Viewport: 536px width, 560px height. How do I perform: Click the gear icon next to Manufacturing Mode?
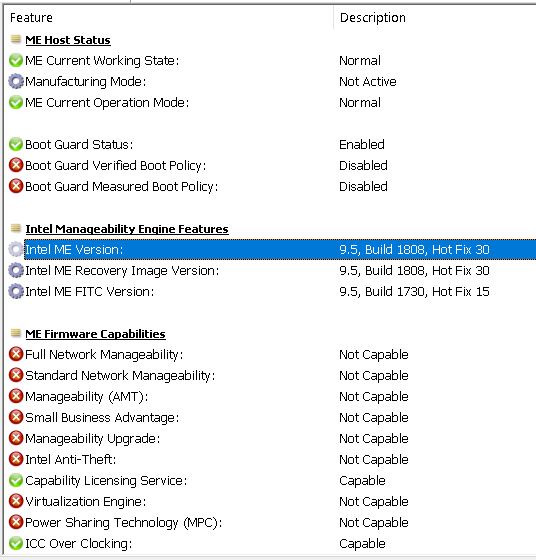[16, 81]
